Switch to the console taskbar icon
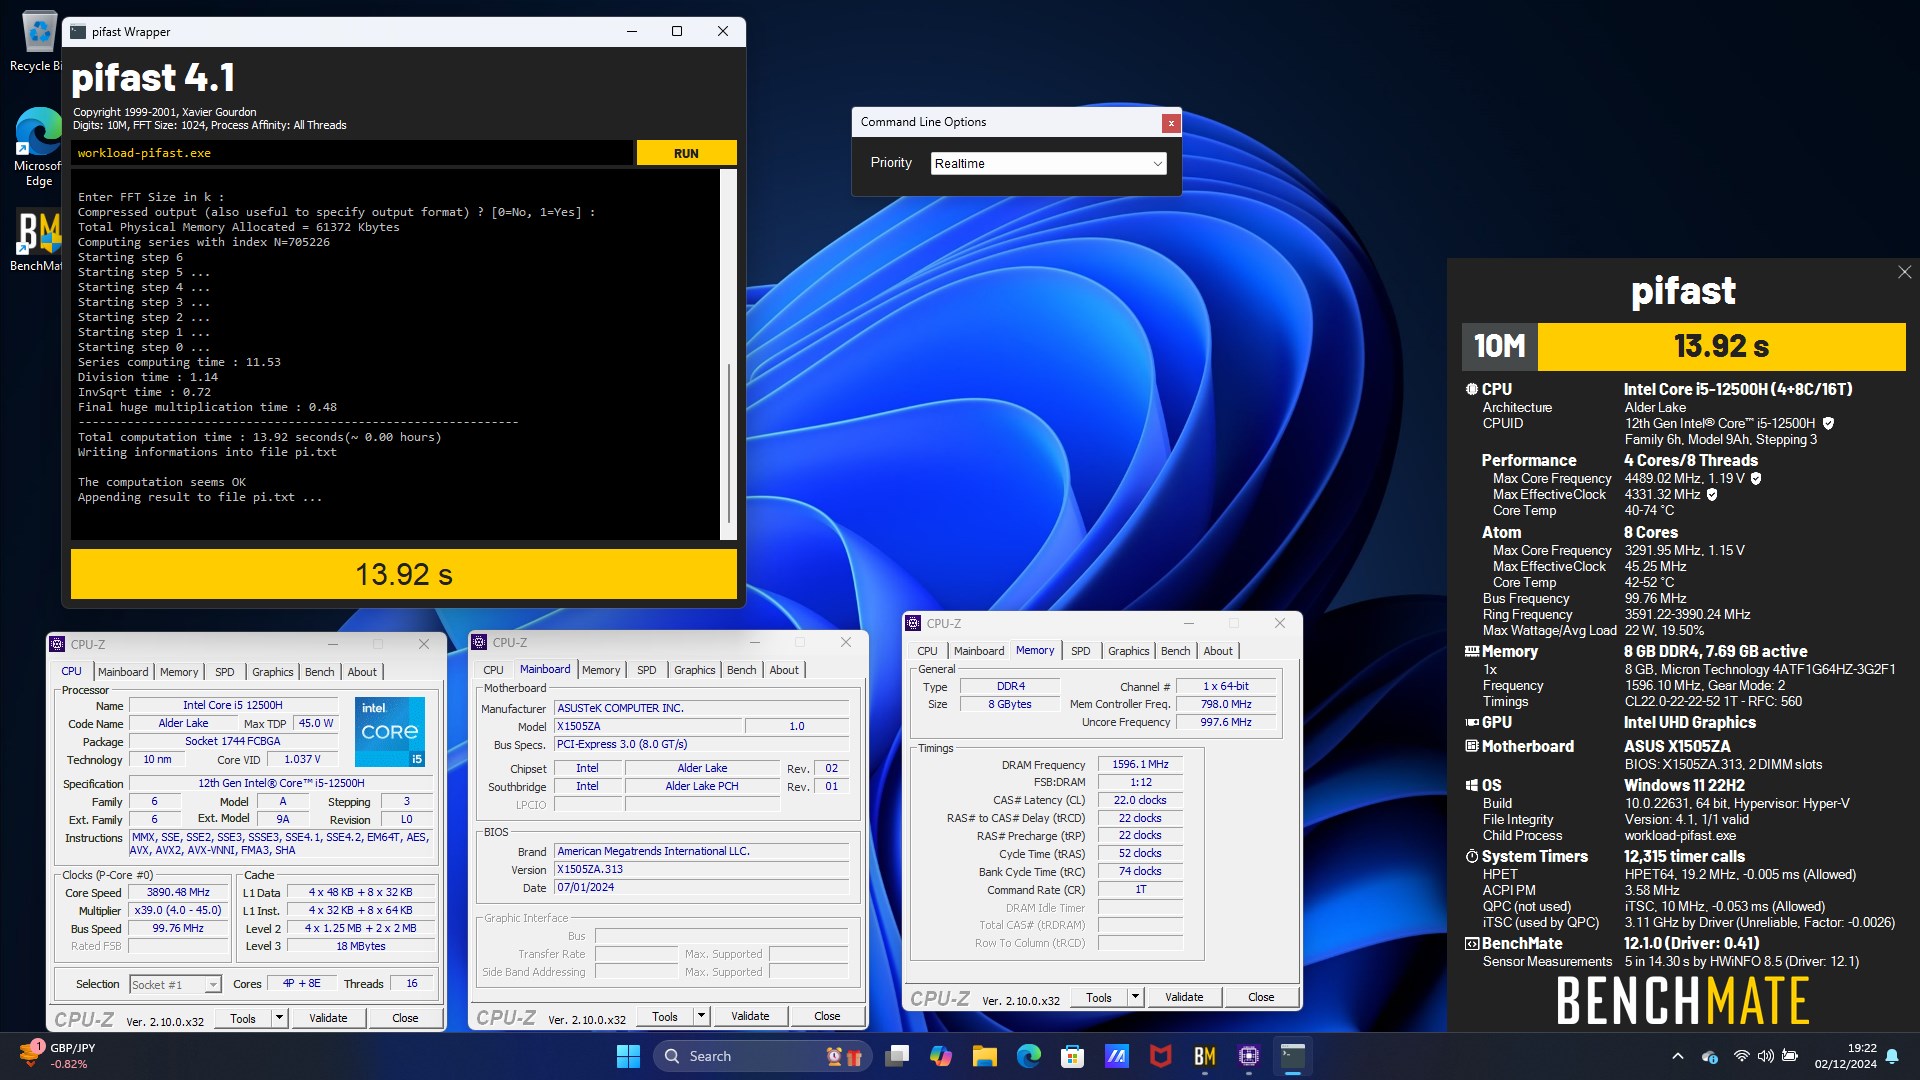 tap(1293, 1056)
